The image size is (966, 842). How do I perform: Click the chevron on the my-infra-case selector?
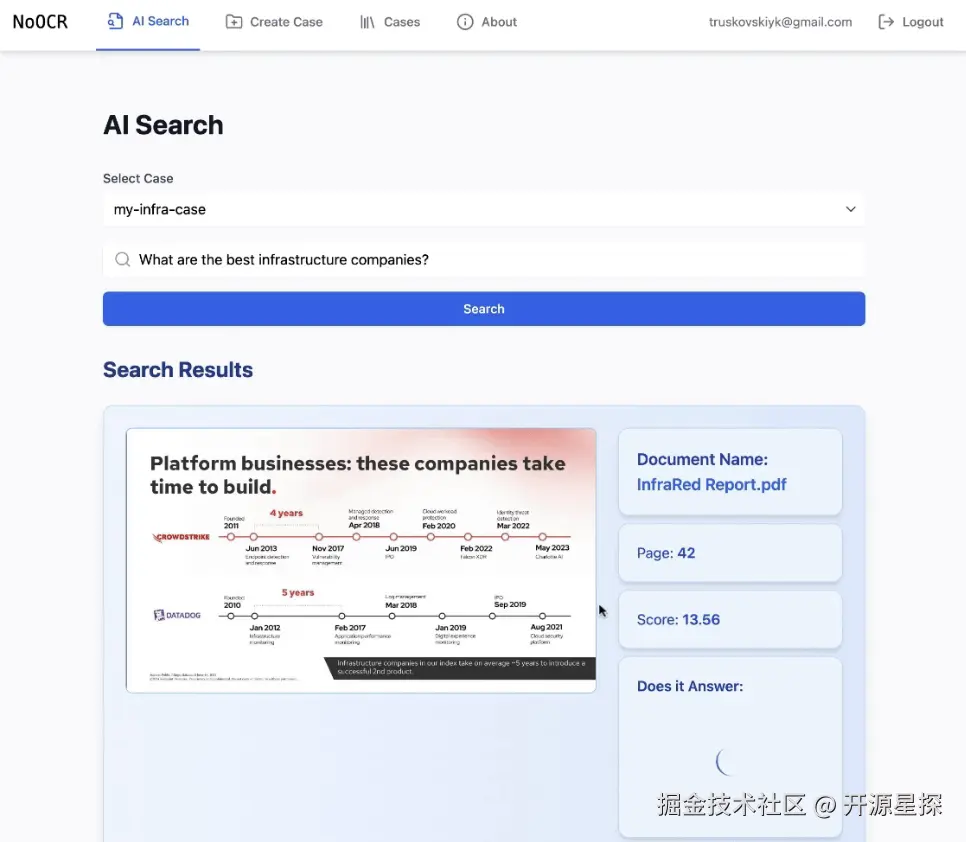[850, 209]
